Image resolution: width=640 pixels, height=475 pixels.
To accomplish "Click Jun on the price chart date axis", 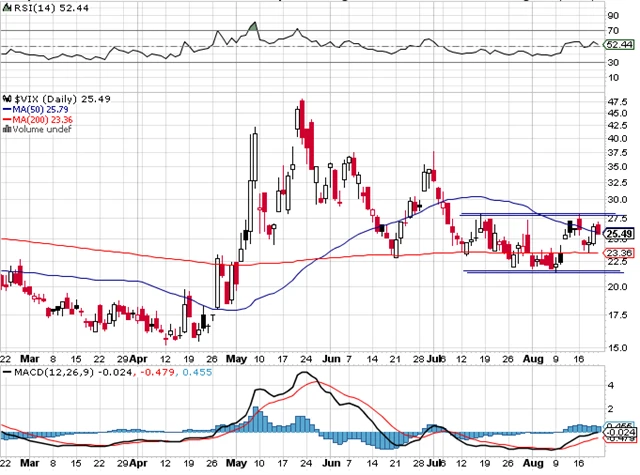I will [x=331, y=359].
